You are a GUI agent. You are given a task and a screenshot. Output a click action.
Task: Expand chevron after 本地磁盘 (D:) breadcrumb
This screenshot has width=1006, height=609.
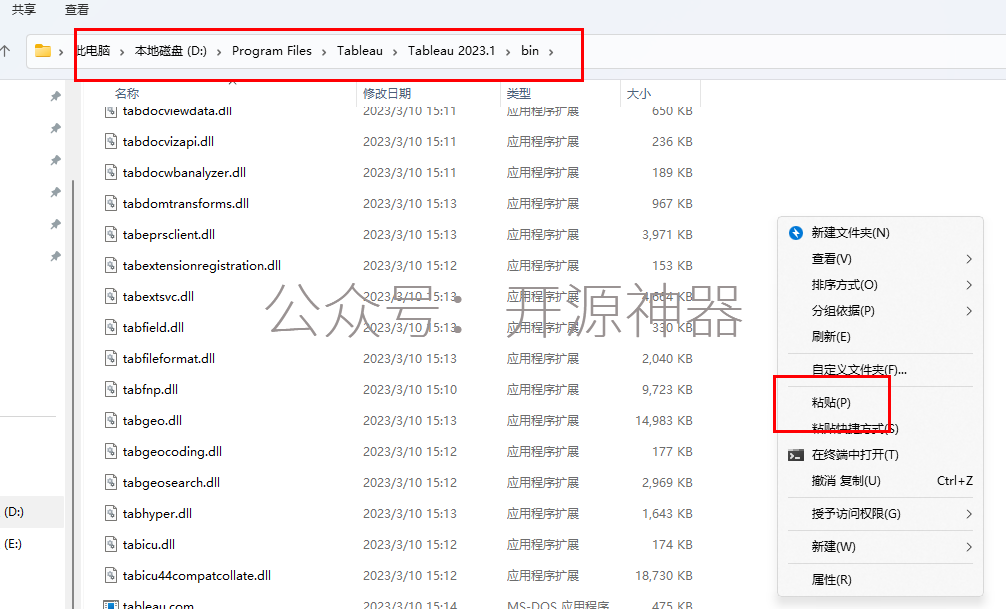pos(219,51)
